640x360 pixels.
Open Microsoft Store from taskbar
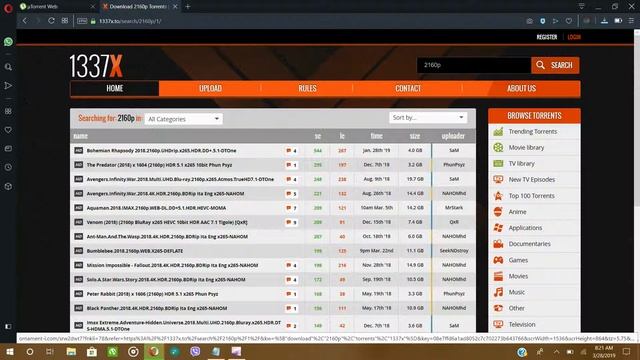92,351
